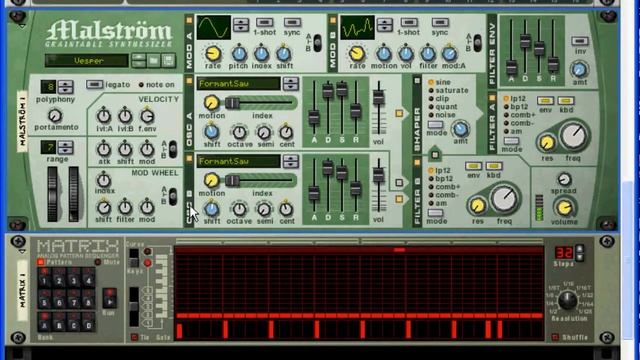Click the Filter B freq knob
The image size is (640, 360).
point(504,199)
